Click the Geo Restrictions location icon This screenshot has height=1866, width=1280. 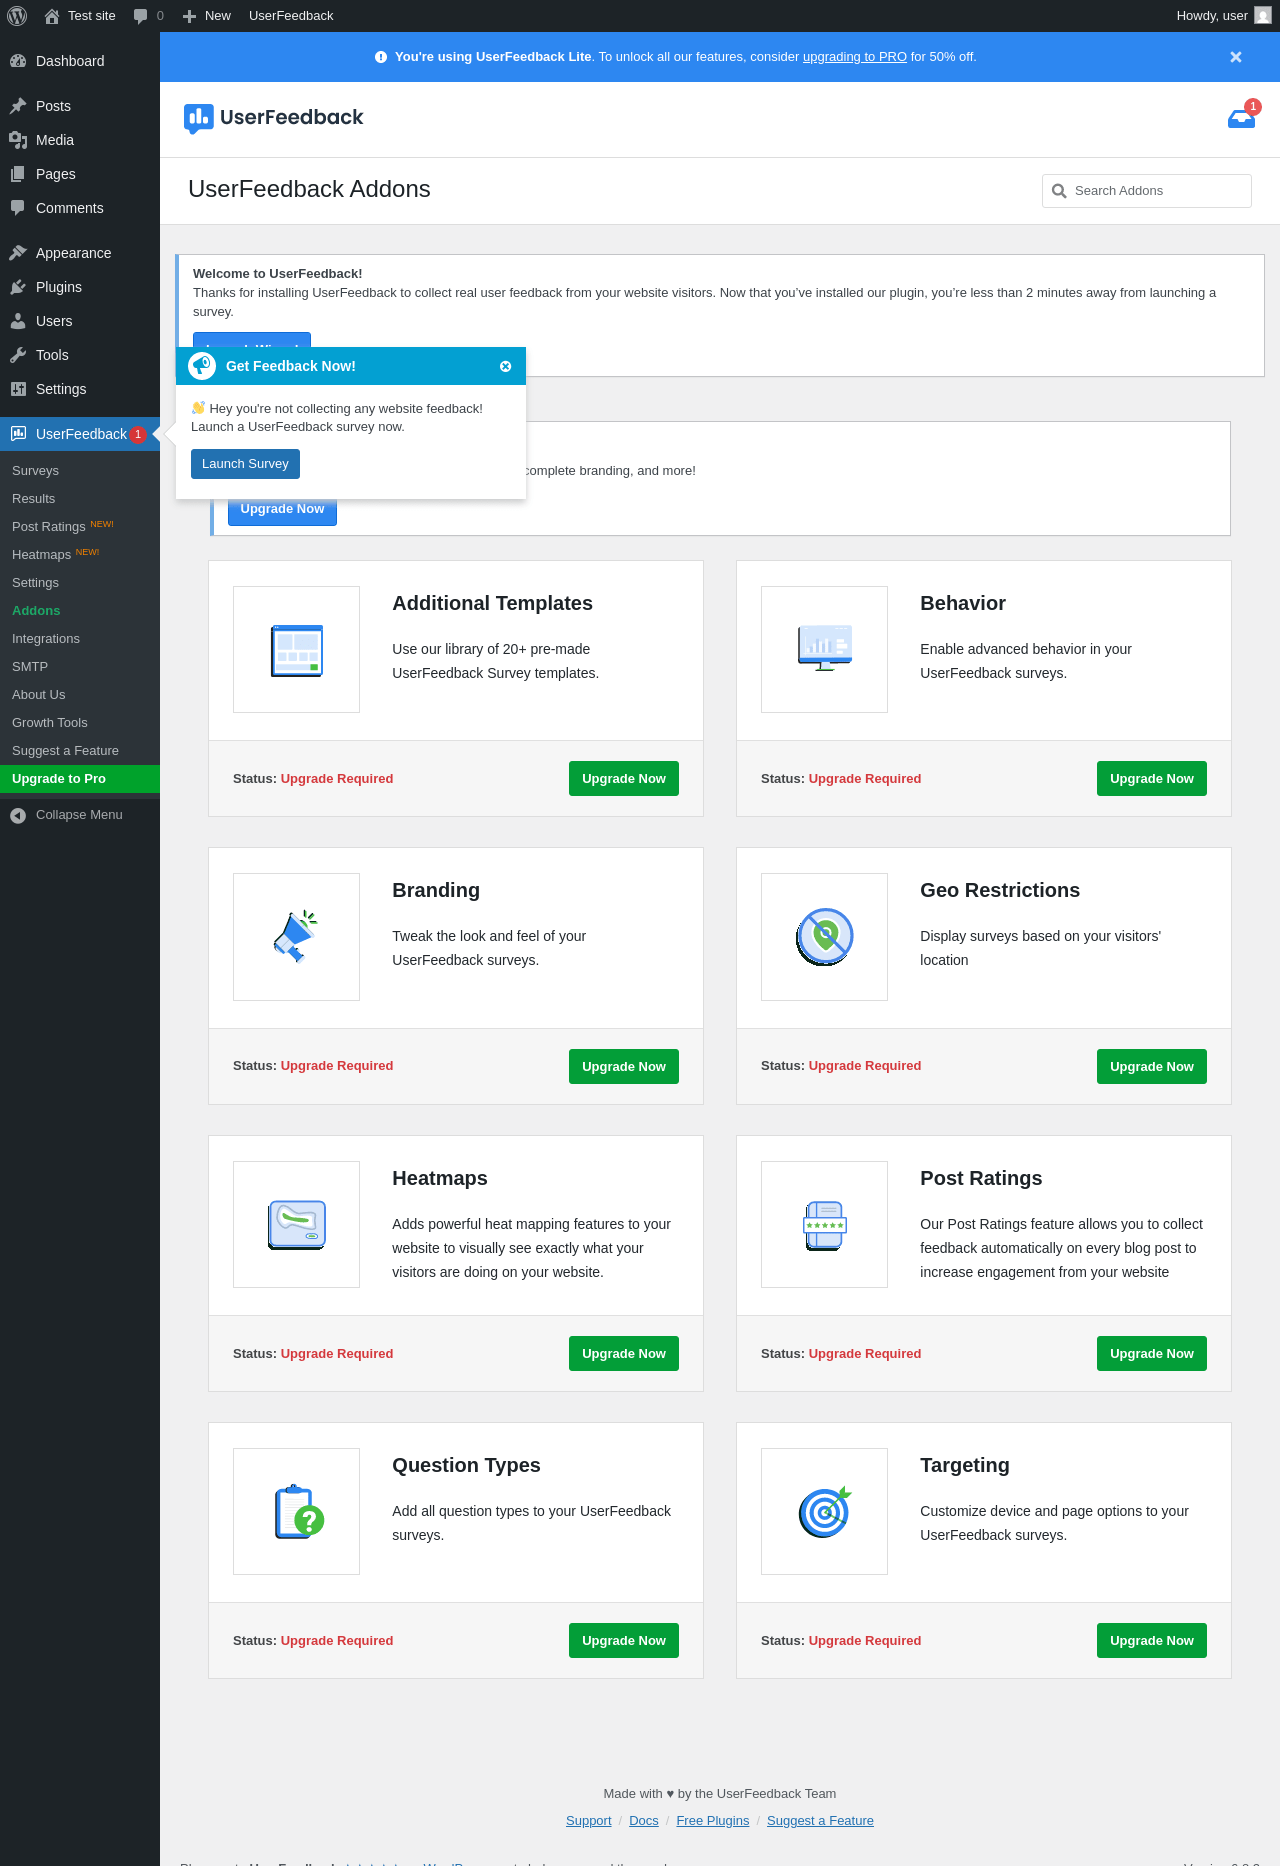[x=824, y=937]
